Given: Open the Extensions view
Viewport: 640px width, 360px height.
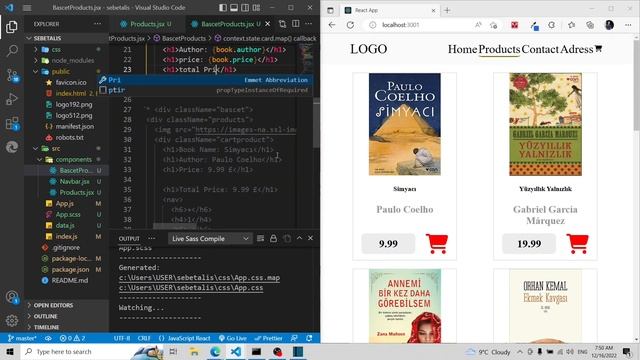Looking at the screenshot, I should tap(12, 123).
